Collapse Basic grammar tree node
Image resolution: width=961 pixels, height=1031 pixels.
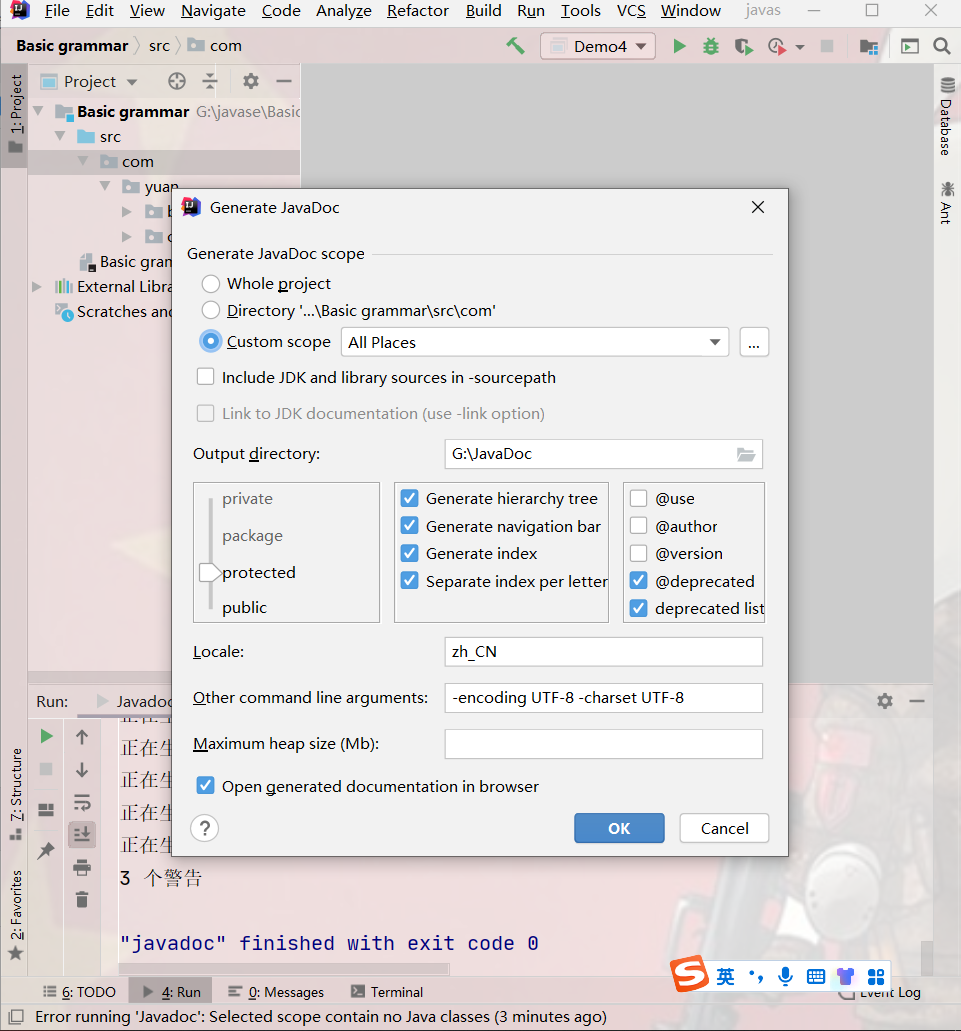39,111
